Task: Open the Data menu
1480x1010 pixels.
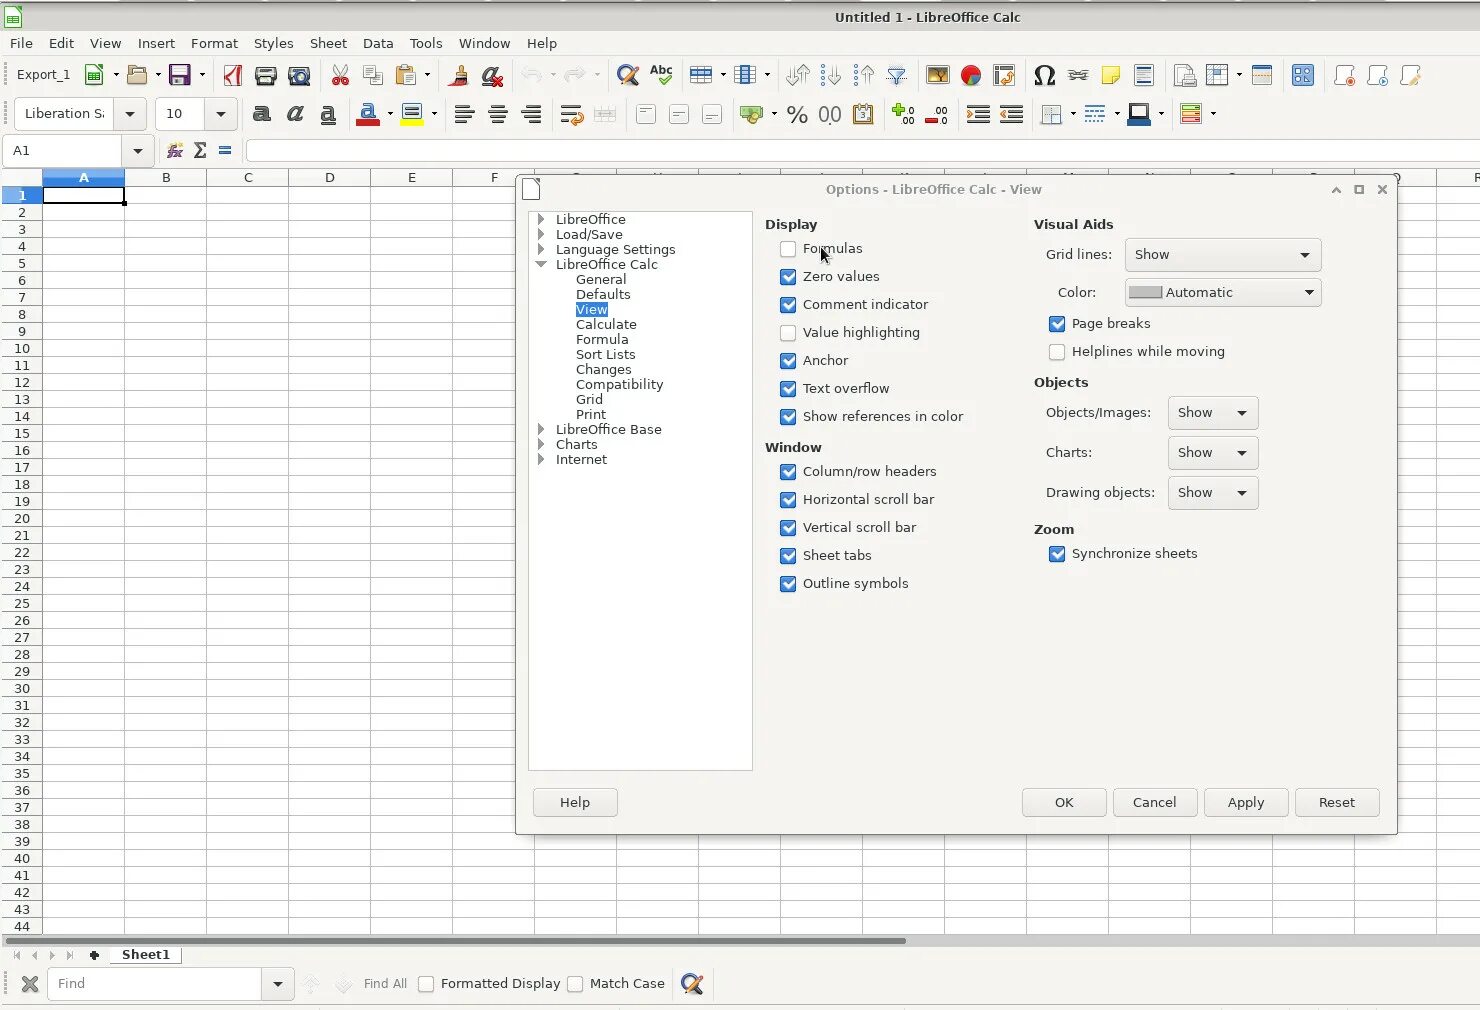Action: click(x=378, y=43)
